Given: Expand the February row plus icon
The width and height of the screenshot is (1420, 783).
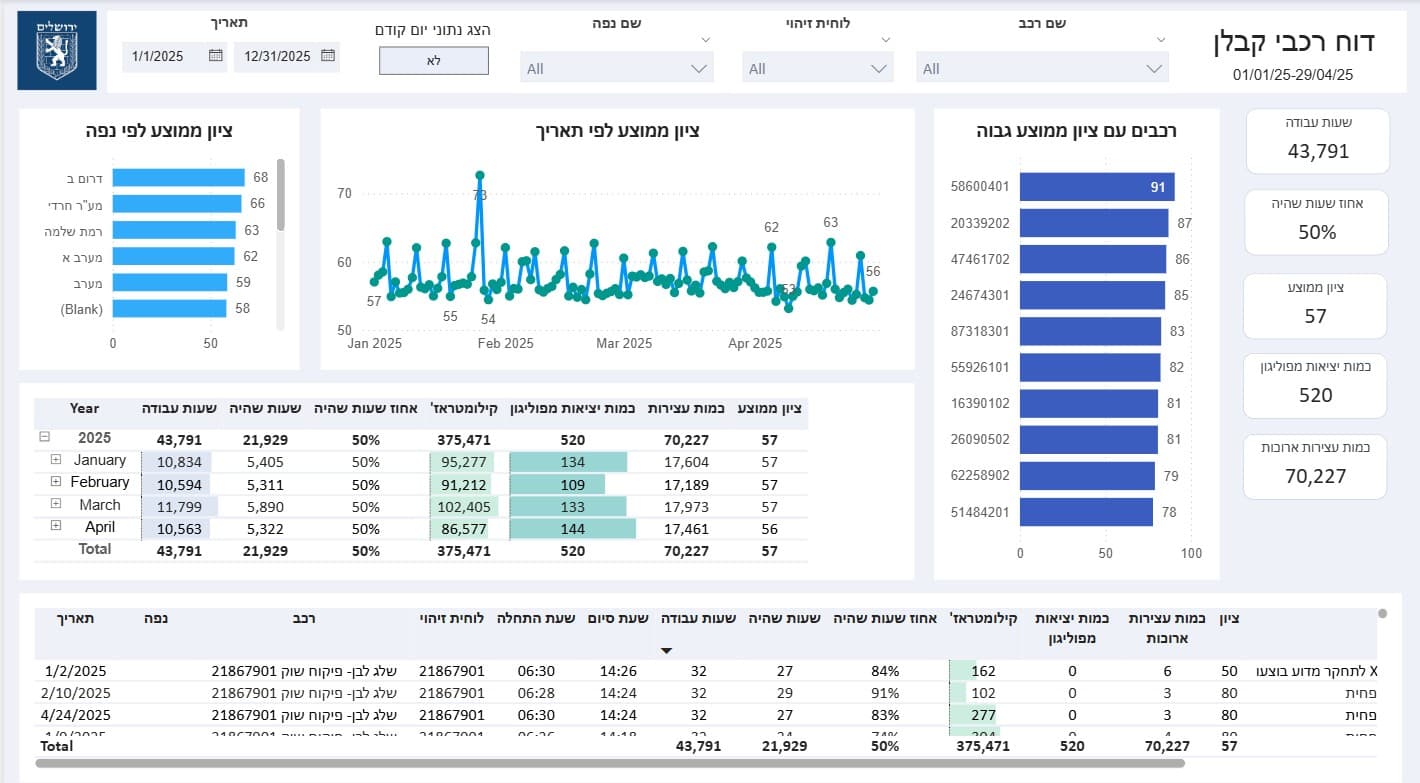Looking at the screenshot, I should coord(56,482).
